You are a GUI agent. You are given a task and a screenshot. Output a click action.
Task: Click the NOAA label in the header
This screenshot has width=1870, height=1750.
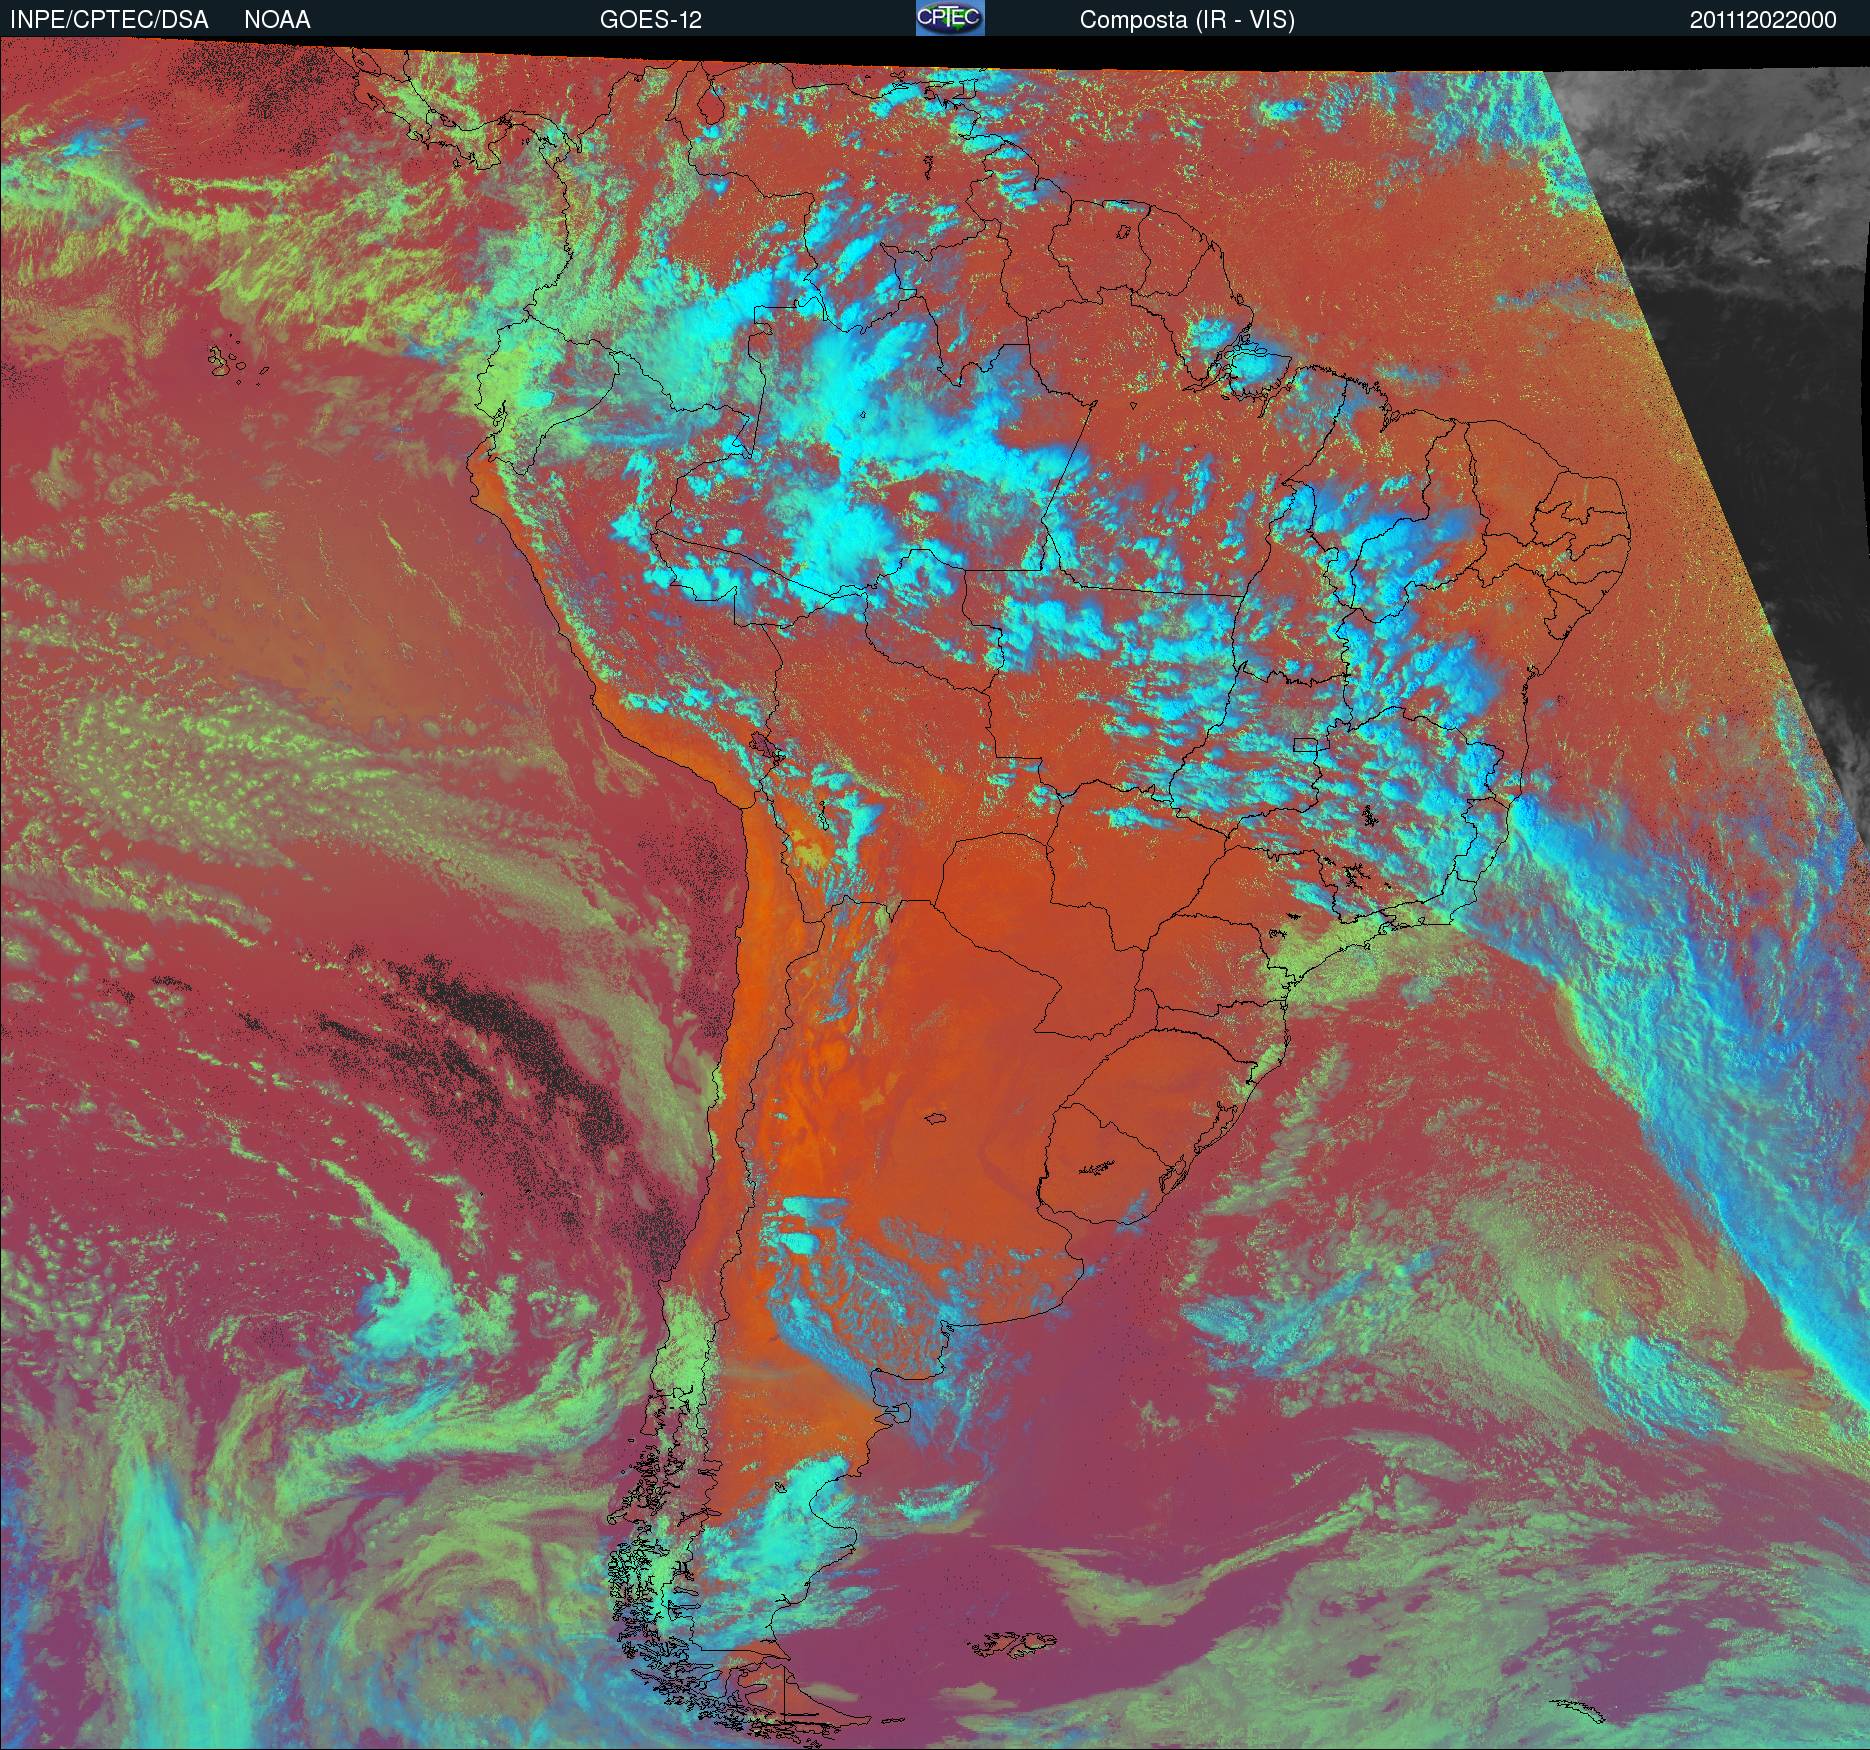277,20
